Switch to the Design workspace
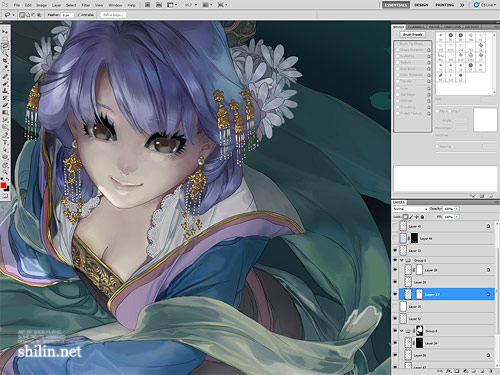Image resolution: width=500 pixels, height=375 pixels. click(421, 5)
